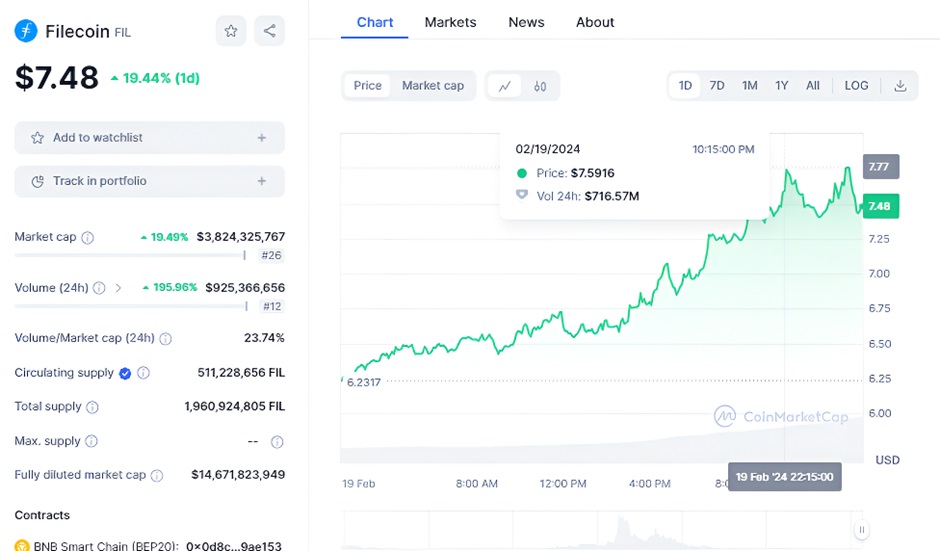Click info icon beside Circulating supply
Image resolution: width=940 pixels, height=551 pixels.
point(144,373)
